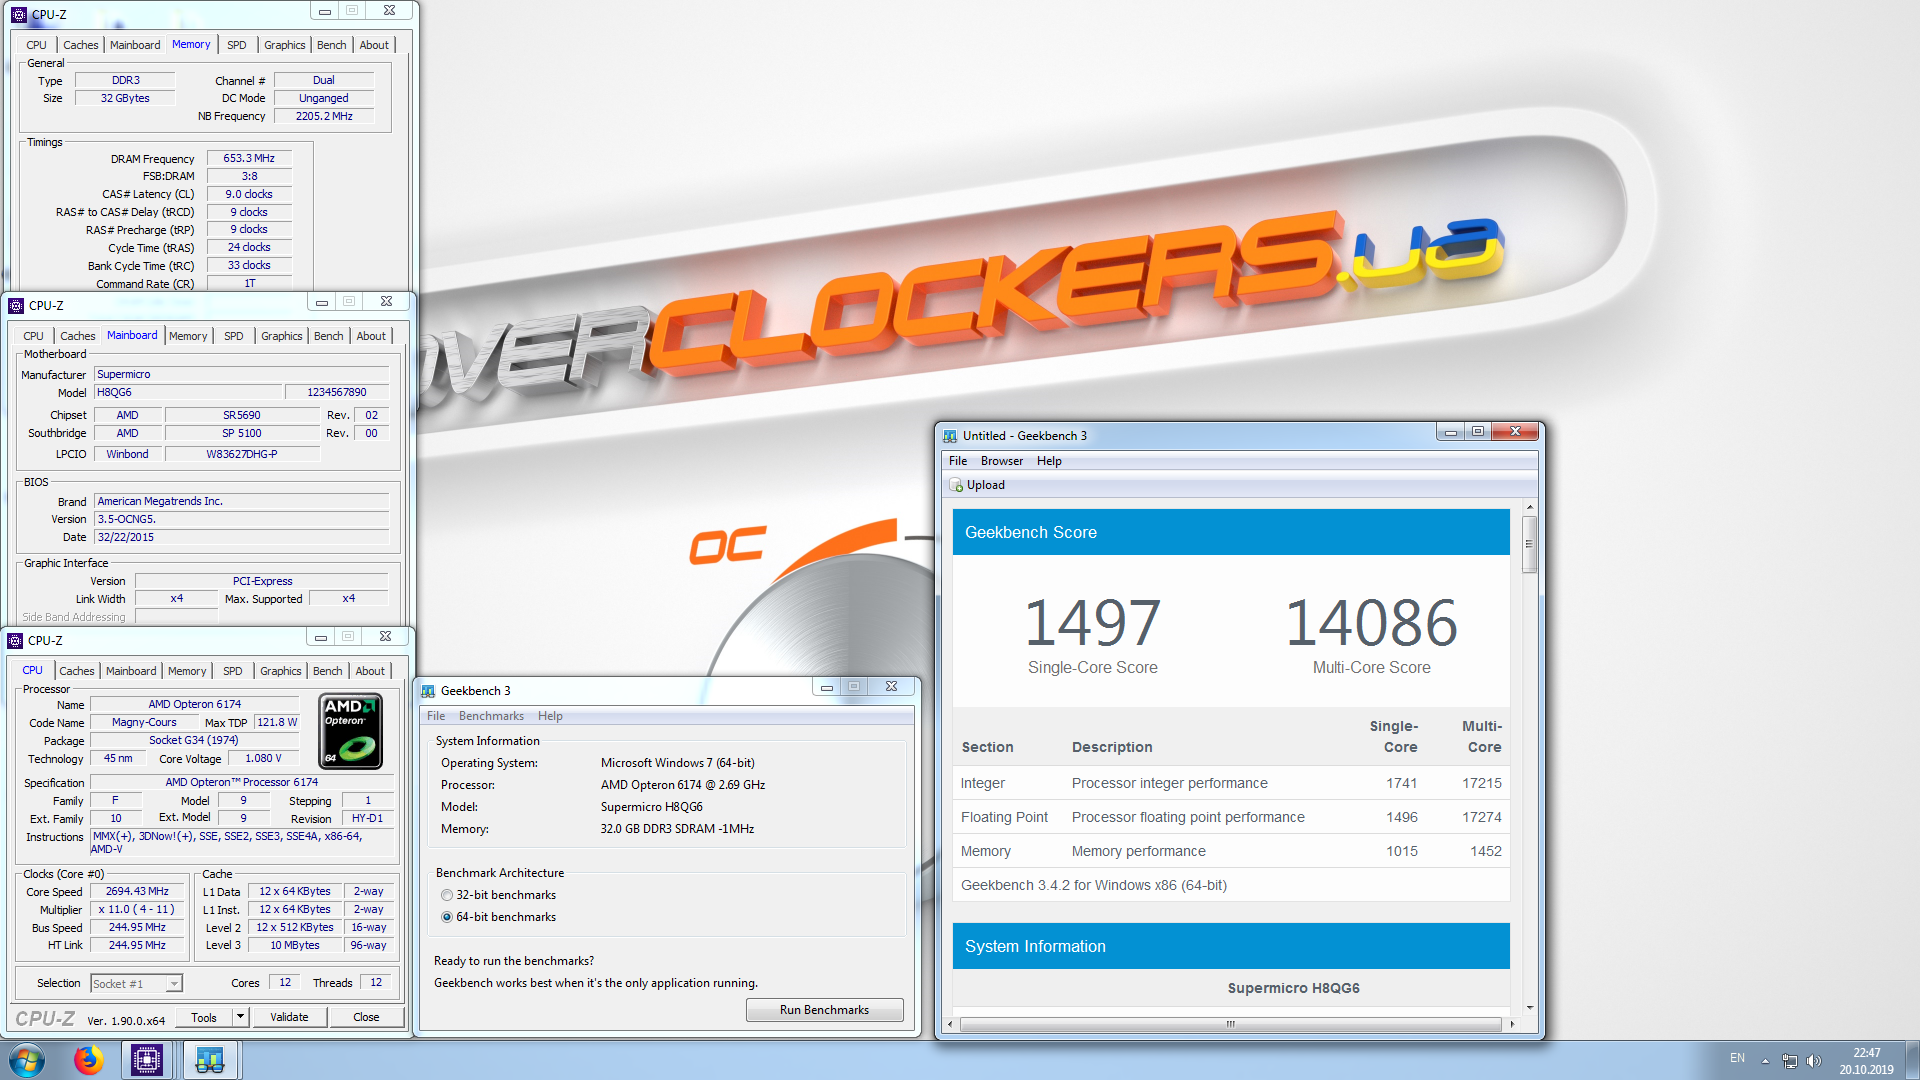The width and height of the screenshot is (1920, 1080).
Task: Open the SPD tab in top CPU-Z window
Action: pyautogui.click(x=236, y=45)
